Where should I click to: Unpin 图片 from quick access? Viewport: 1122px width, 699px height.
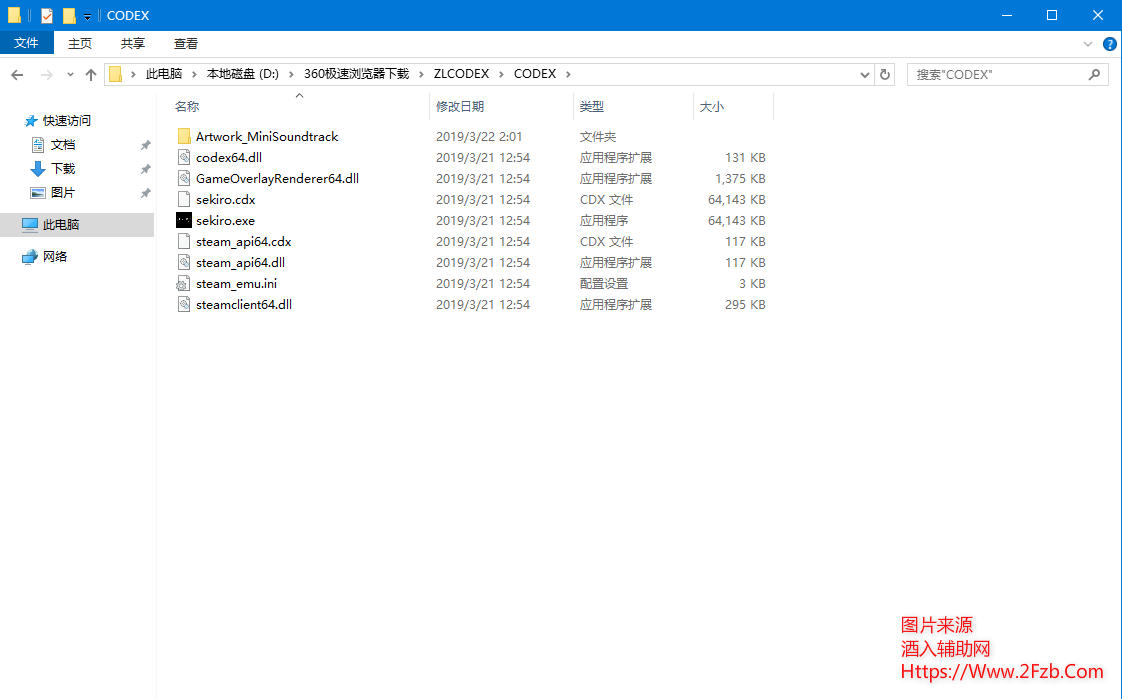[145, 192]
